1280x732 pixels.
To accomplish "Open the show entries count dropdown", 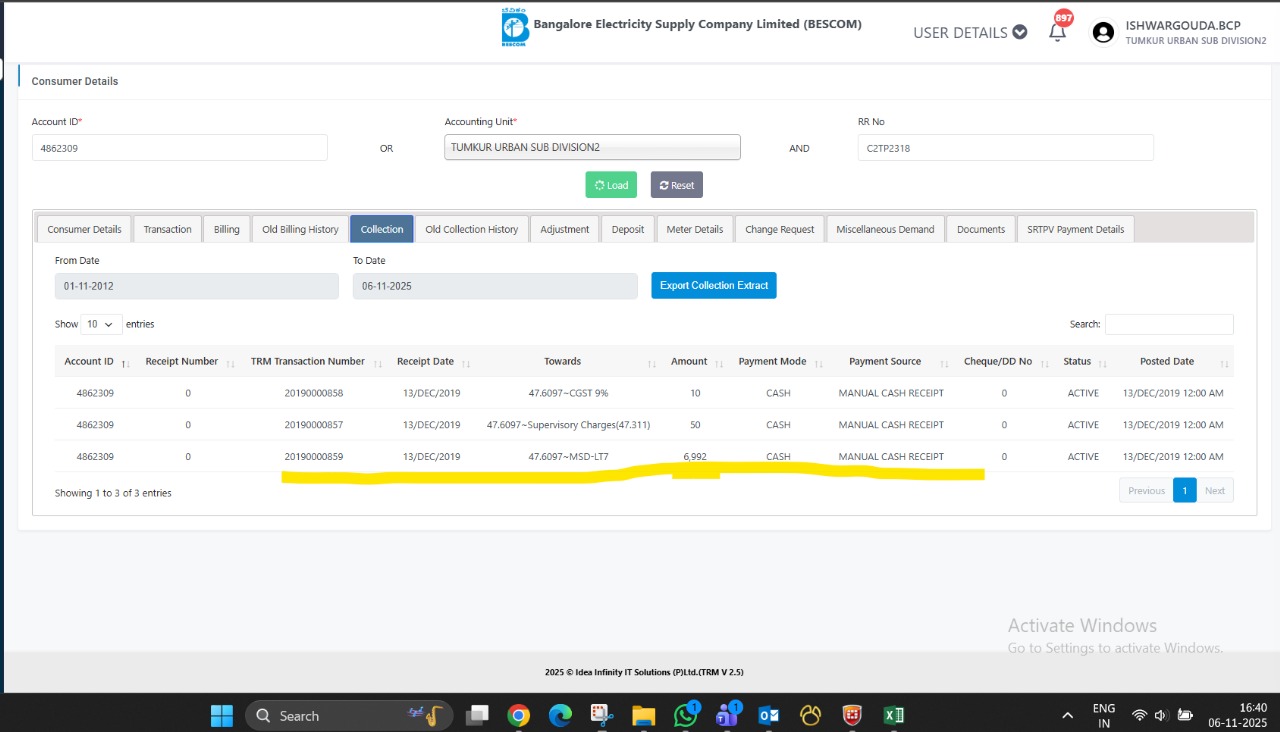I will (x=101, y=324).
